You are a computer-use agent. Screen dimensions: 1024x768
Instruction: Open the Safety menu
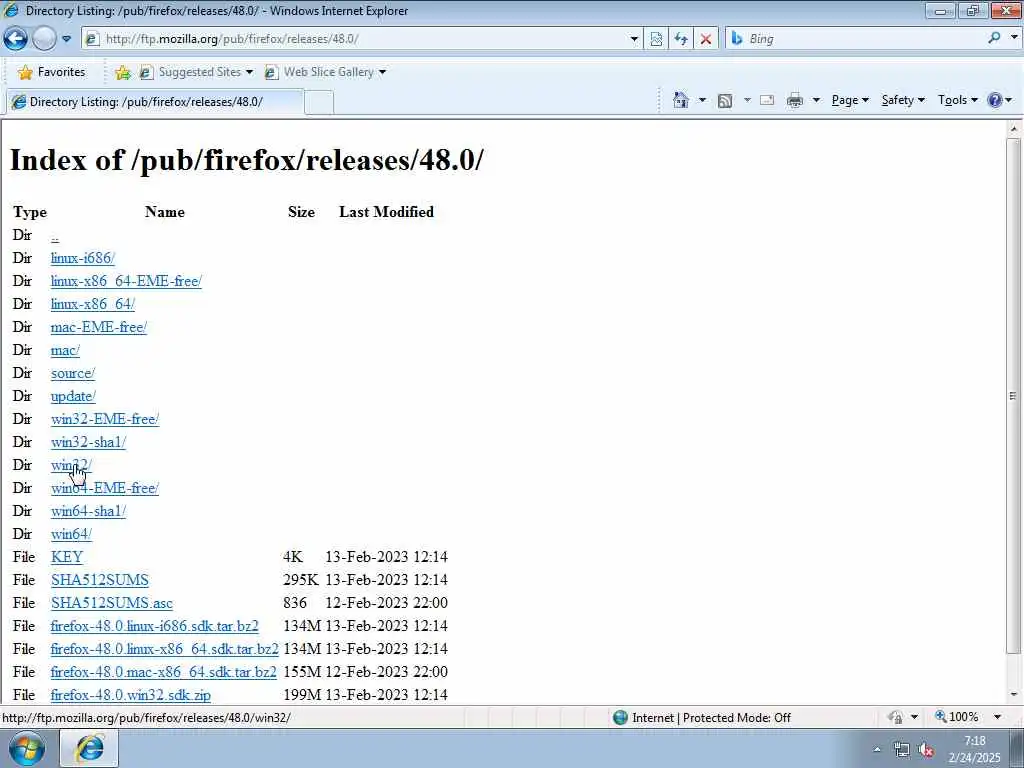point(903,100)
